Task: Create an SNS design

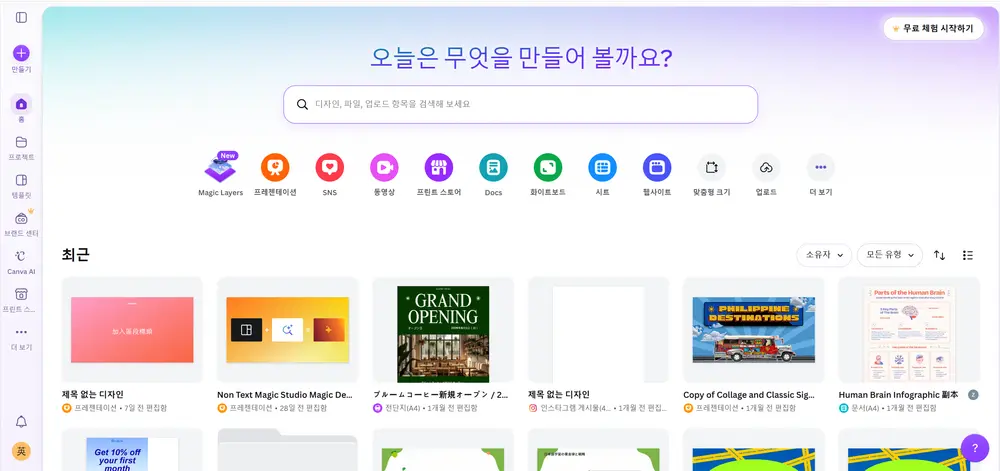Action: 330,168
